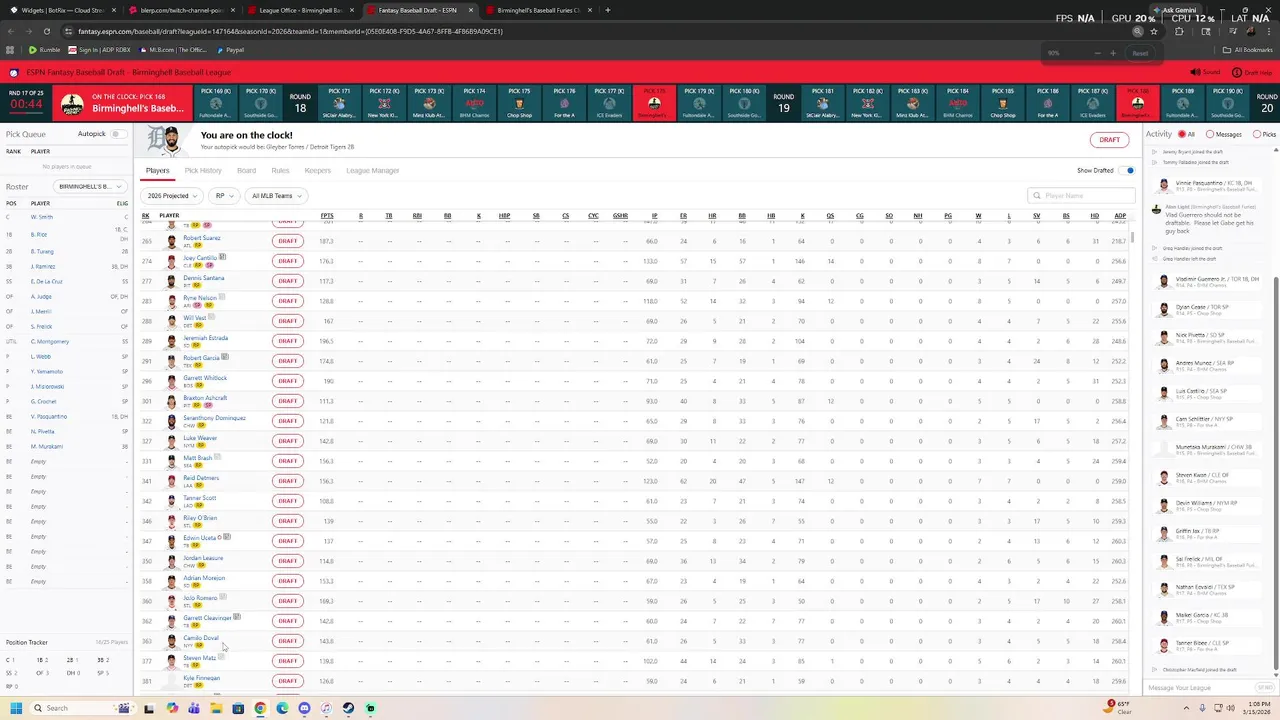
Task: Draft Kyle Finnegan
Action: (287, 681)
